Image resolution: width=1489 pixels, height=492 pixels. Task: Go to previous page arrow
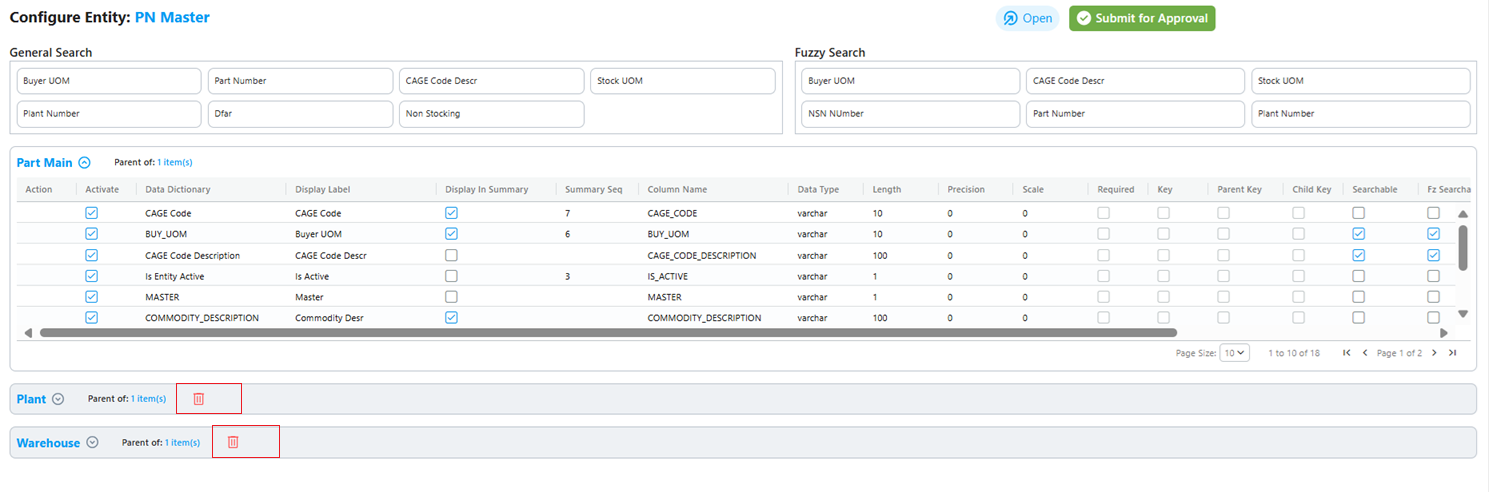click(x=1365, y=353)
